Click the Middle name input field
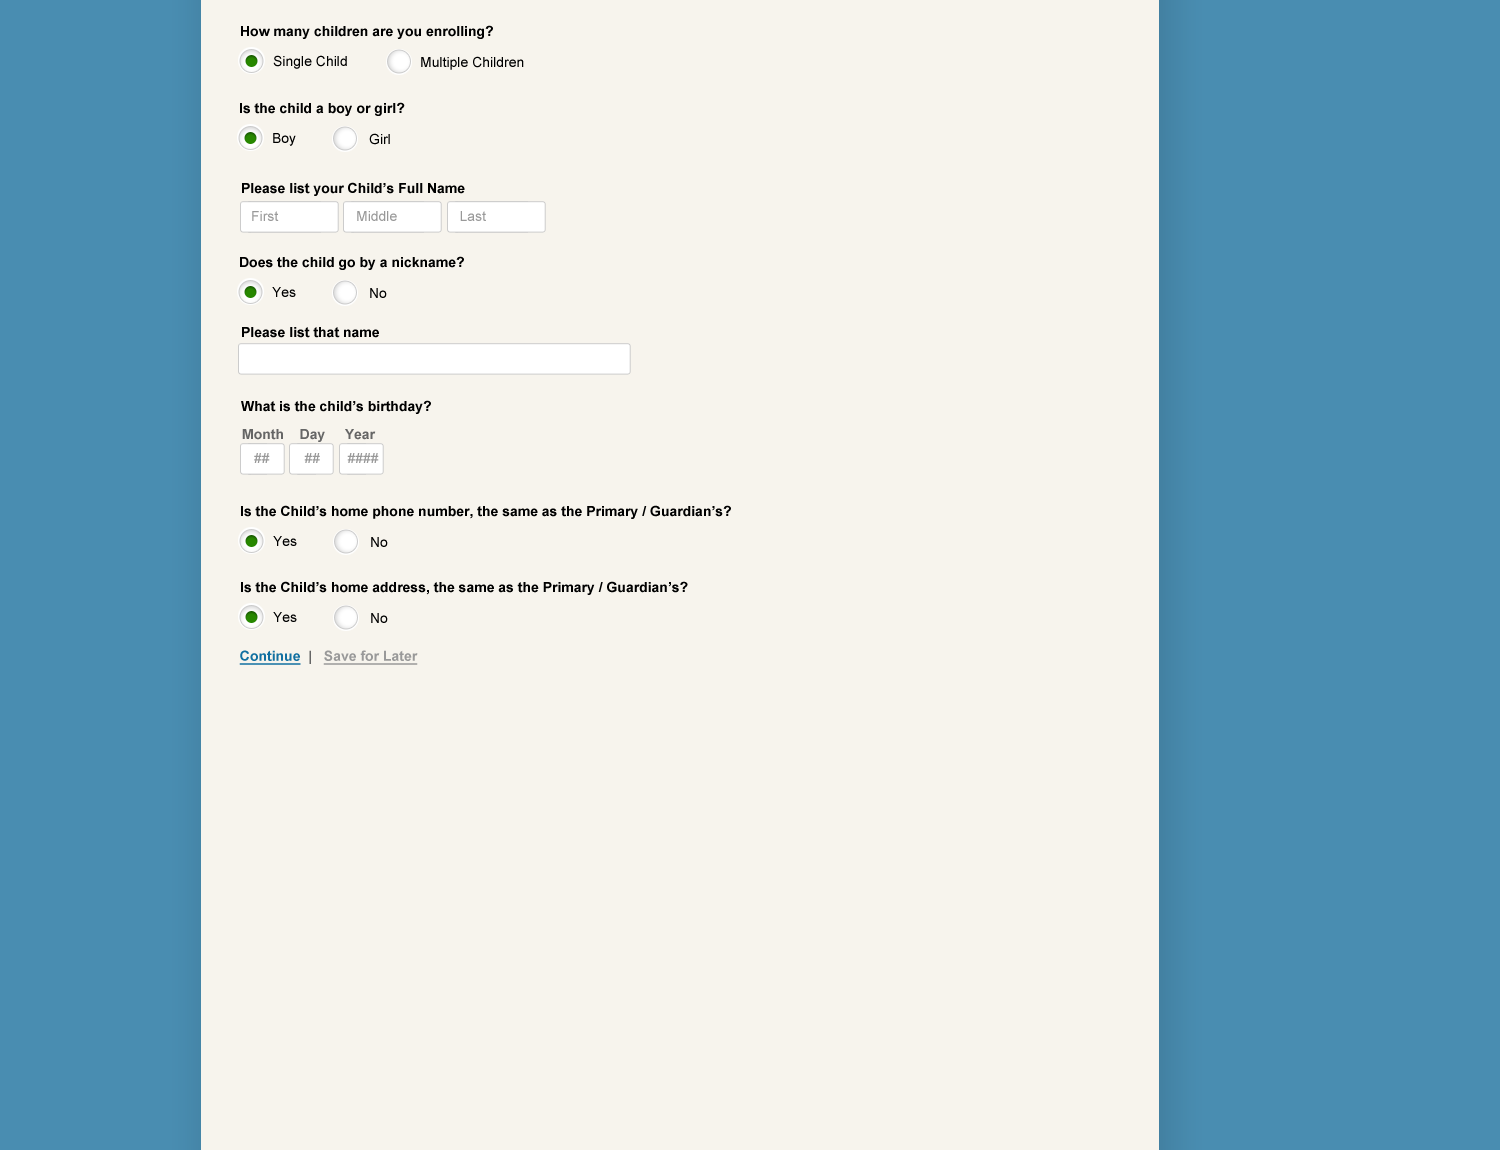Screen dimensions: 1500x1150 [x=392, y=217]
